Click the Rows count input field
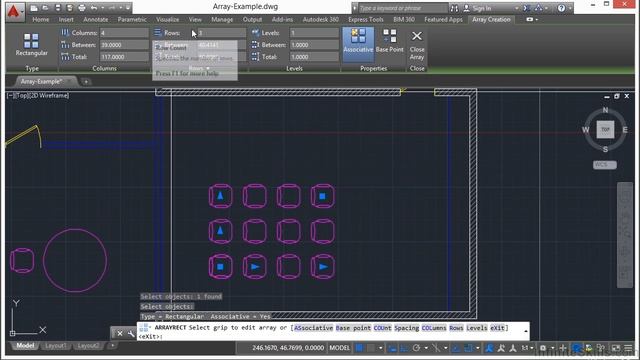Image resolution: width=640 pixels, height=360 pixels. click(x=222, y=33)
